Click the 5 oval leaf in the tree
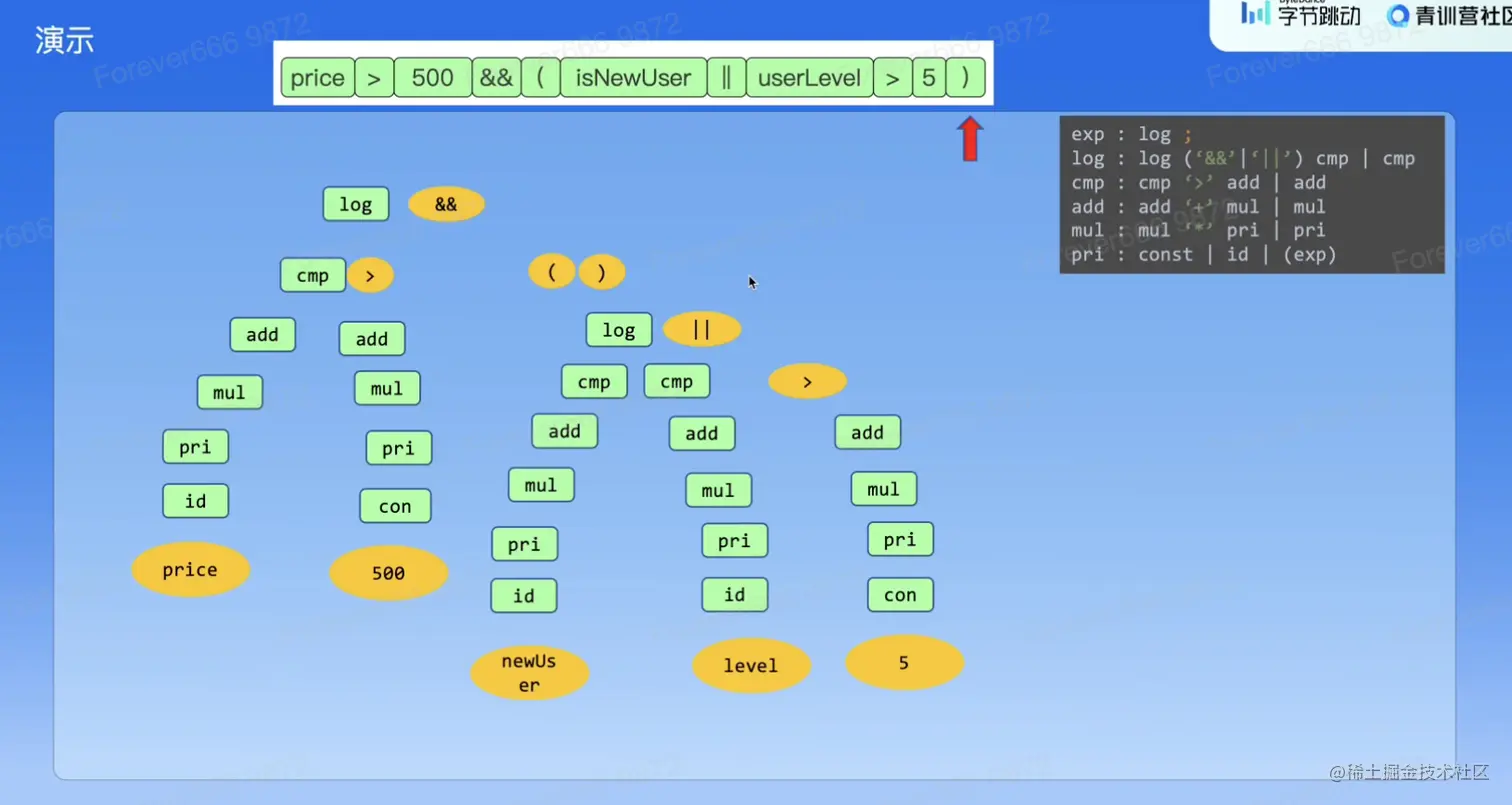 pos(904,662)
